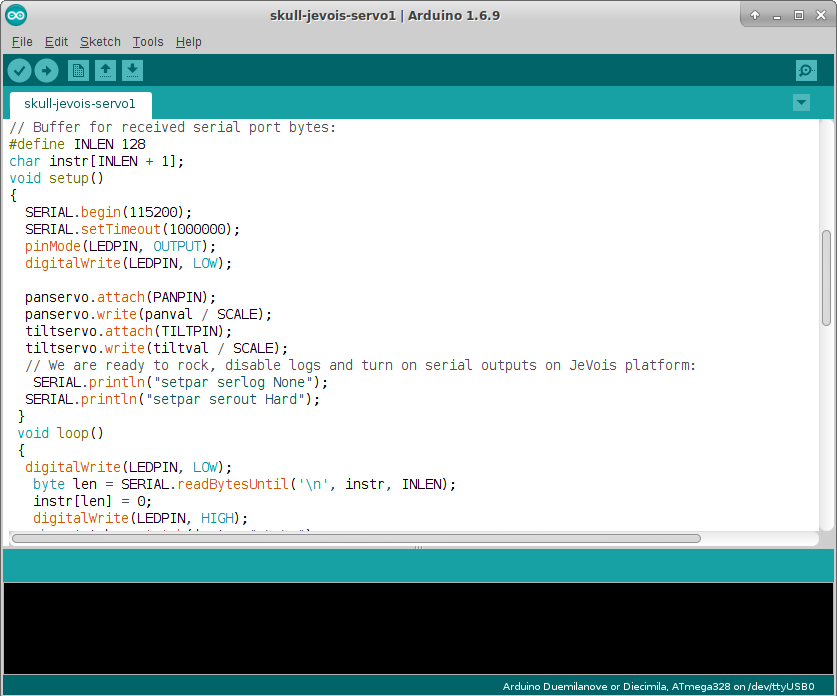
Task: Open the Edit menu
Action: (56, 42)
